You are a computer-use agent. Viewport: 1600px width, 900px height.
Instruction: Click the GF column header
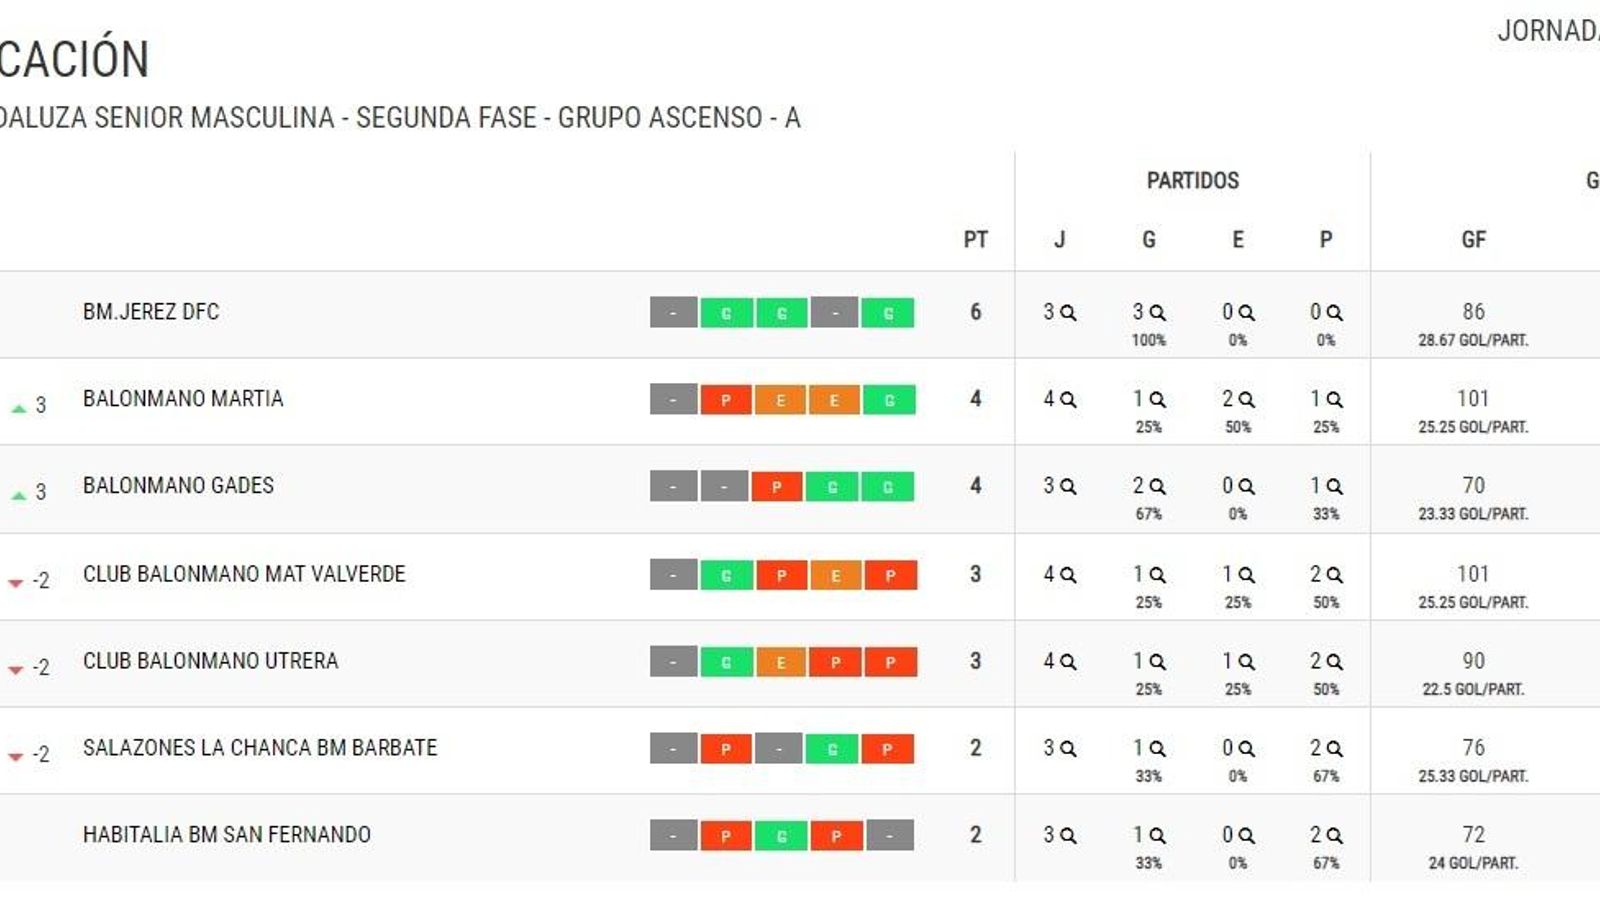tap(1475, 239)
